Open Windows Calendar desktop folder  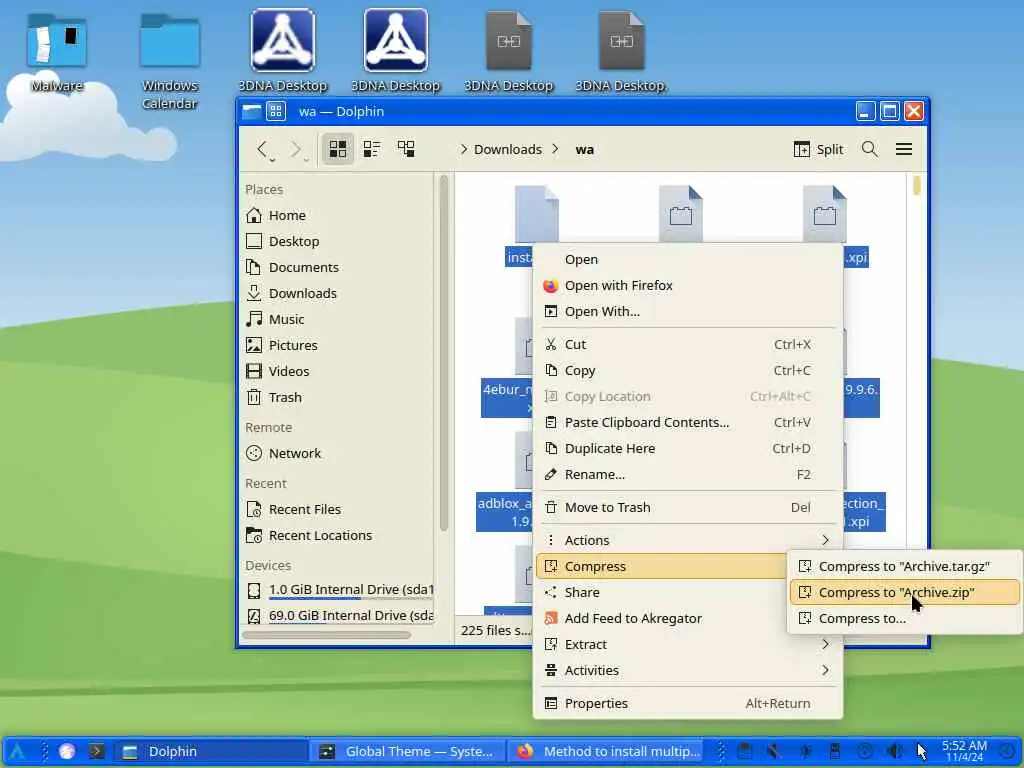(170, 59)
